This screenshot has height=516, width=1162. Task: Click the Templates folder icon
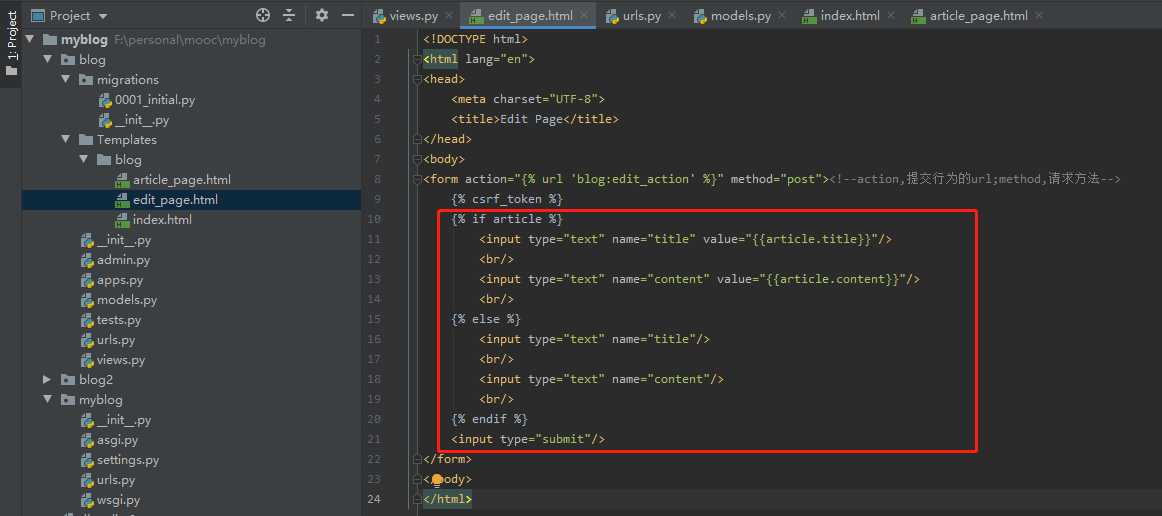(x=87, y=139)
